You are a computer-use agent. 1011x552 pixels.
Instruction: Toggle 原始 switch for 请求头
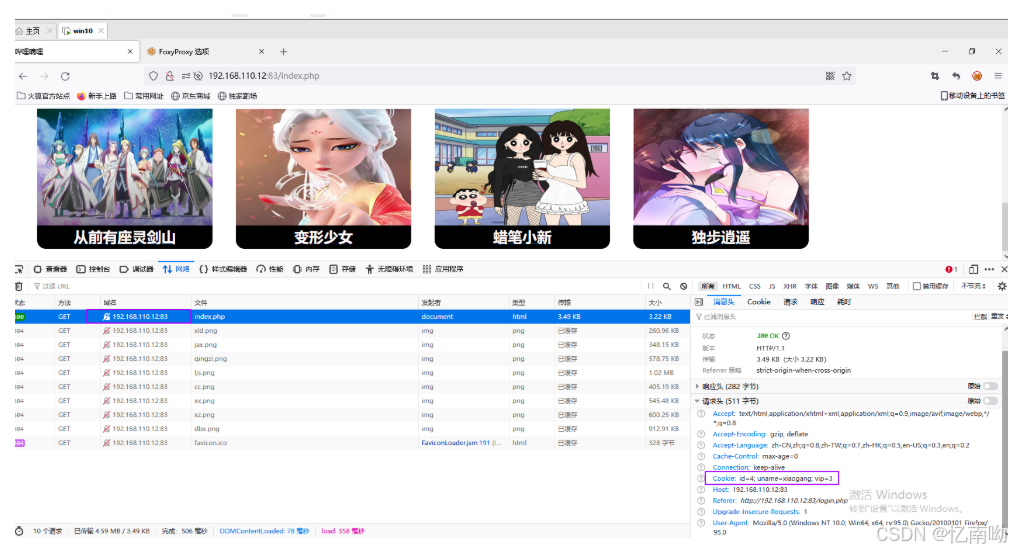pyautogui.click(x=990, y=401)
